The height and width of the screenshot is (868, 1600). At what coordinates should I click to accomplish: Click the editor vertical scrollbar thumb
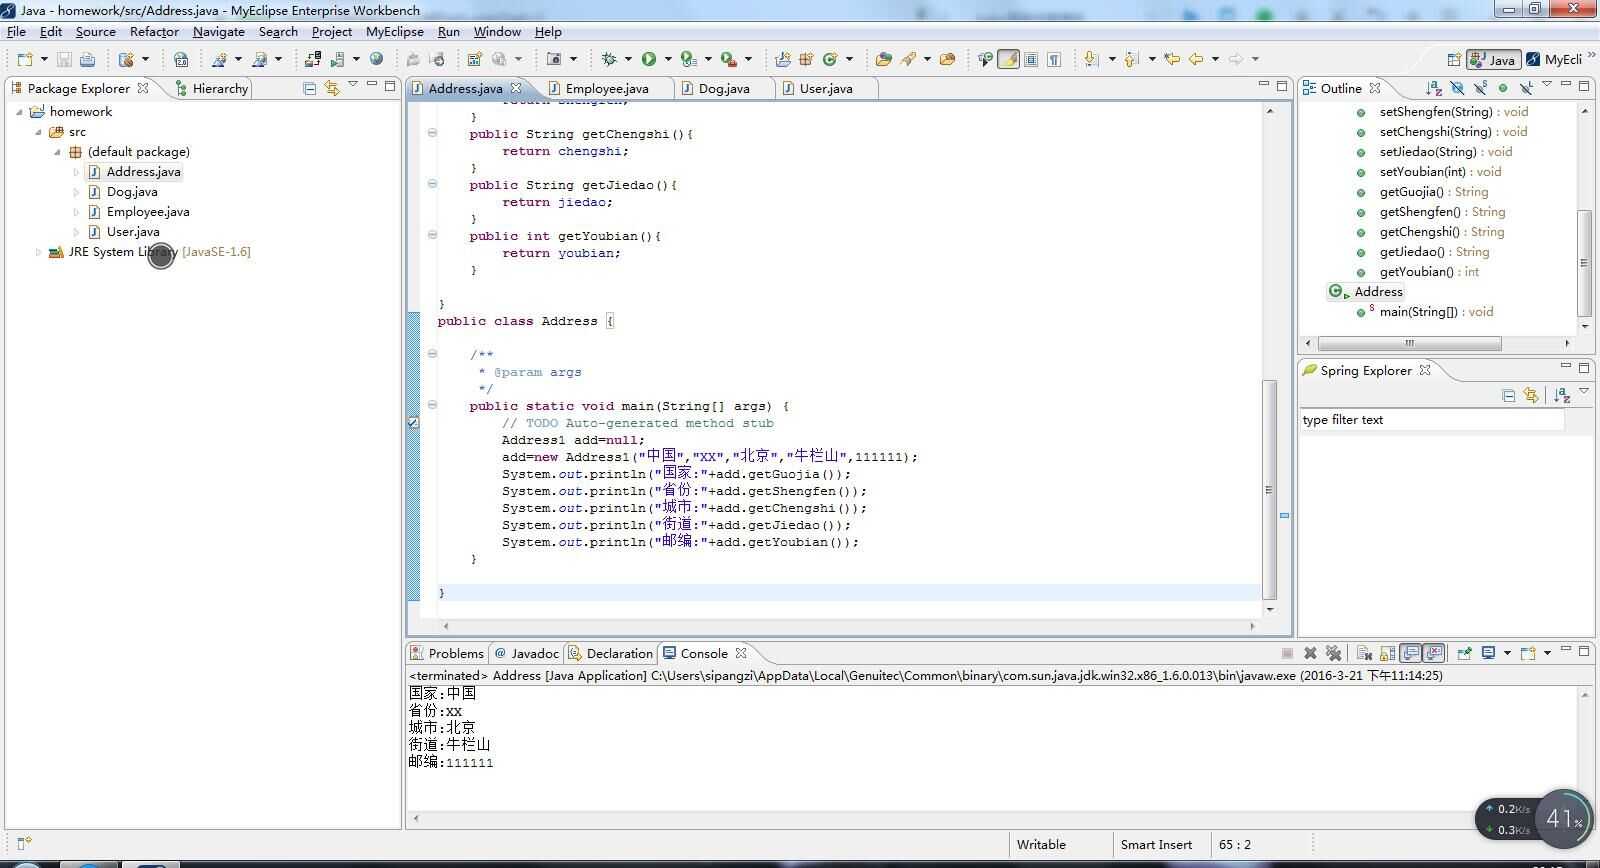(x=1270, y=489)
